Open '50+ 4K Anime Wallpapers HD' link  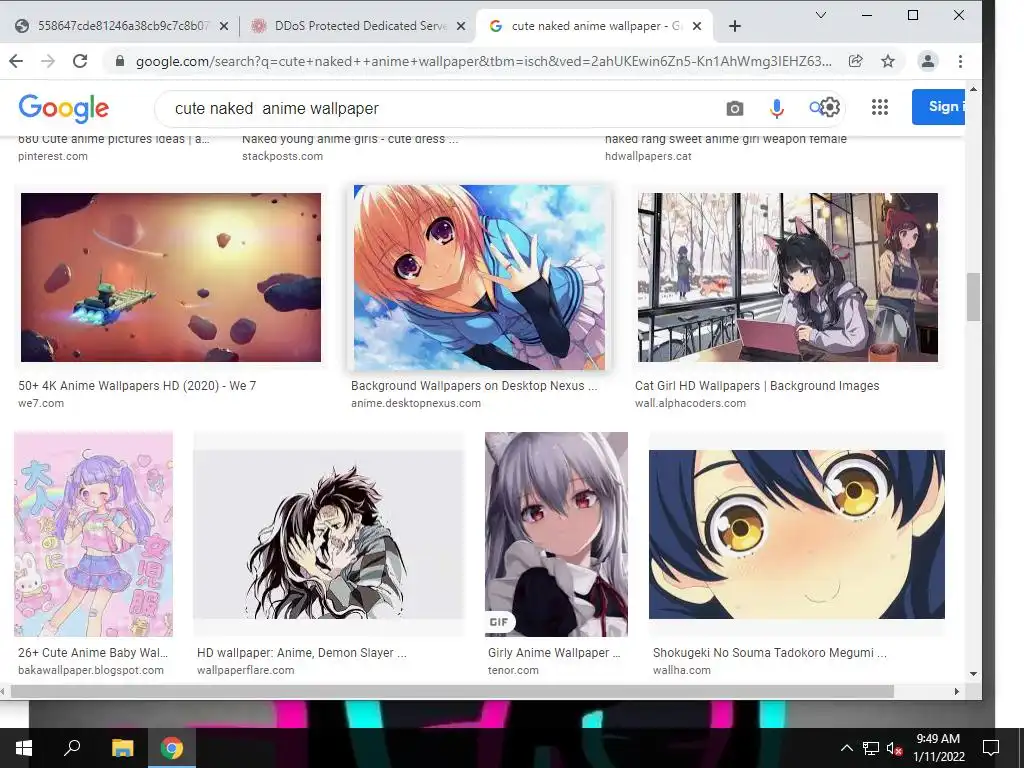point(137,386)
